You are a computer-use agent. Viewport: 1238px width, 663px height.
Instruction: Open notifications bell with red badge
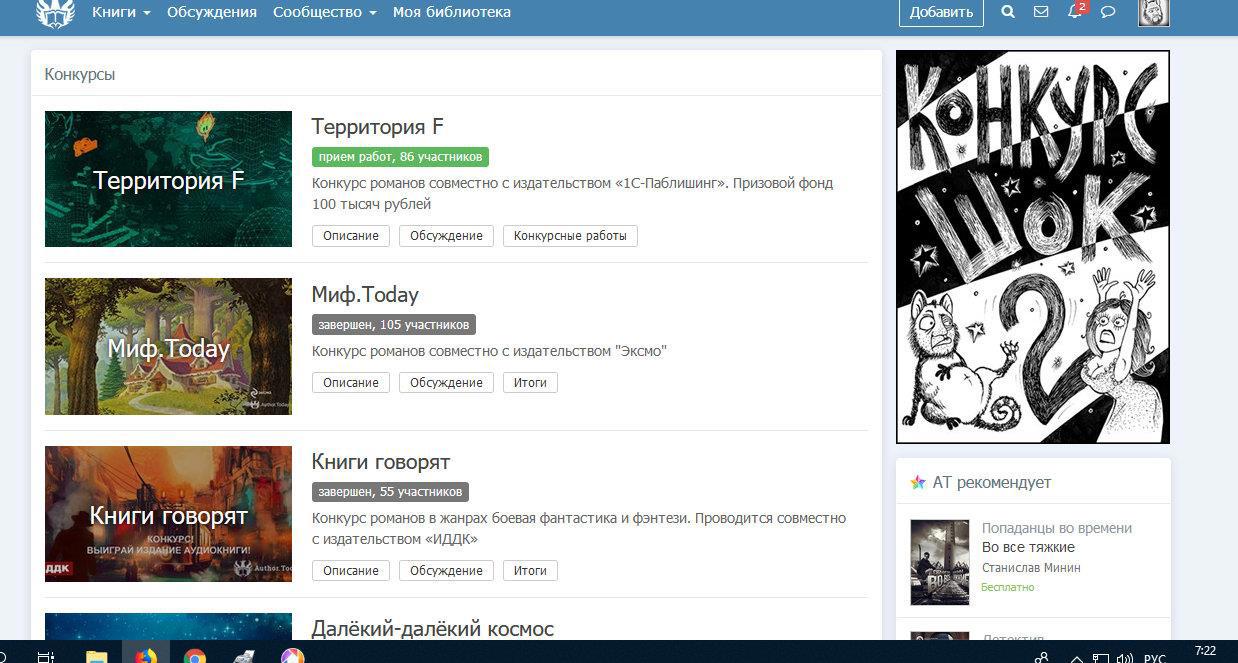coord(1075,12)
